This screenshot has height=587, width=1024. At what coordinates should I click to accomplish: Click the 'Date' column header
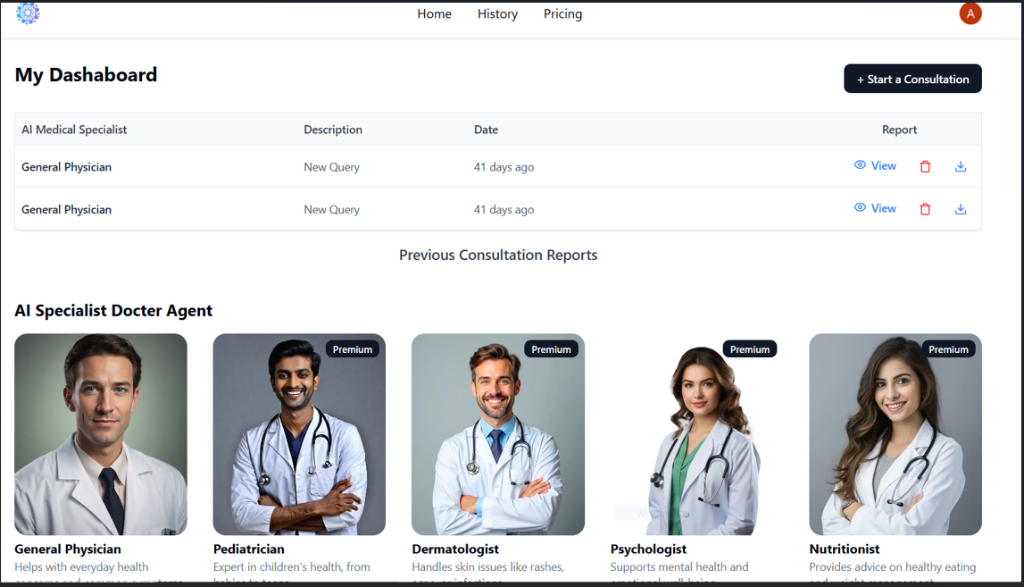click(486, 129)
